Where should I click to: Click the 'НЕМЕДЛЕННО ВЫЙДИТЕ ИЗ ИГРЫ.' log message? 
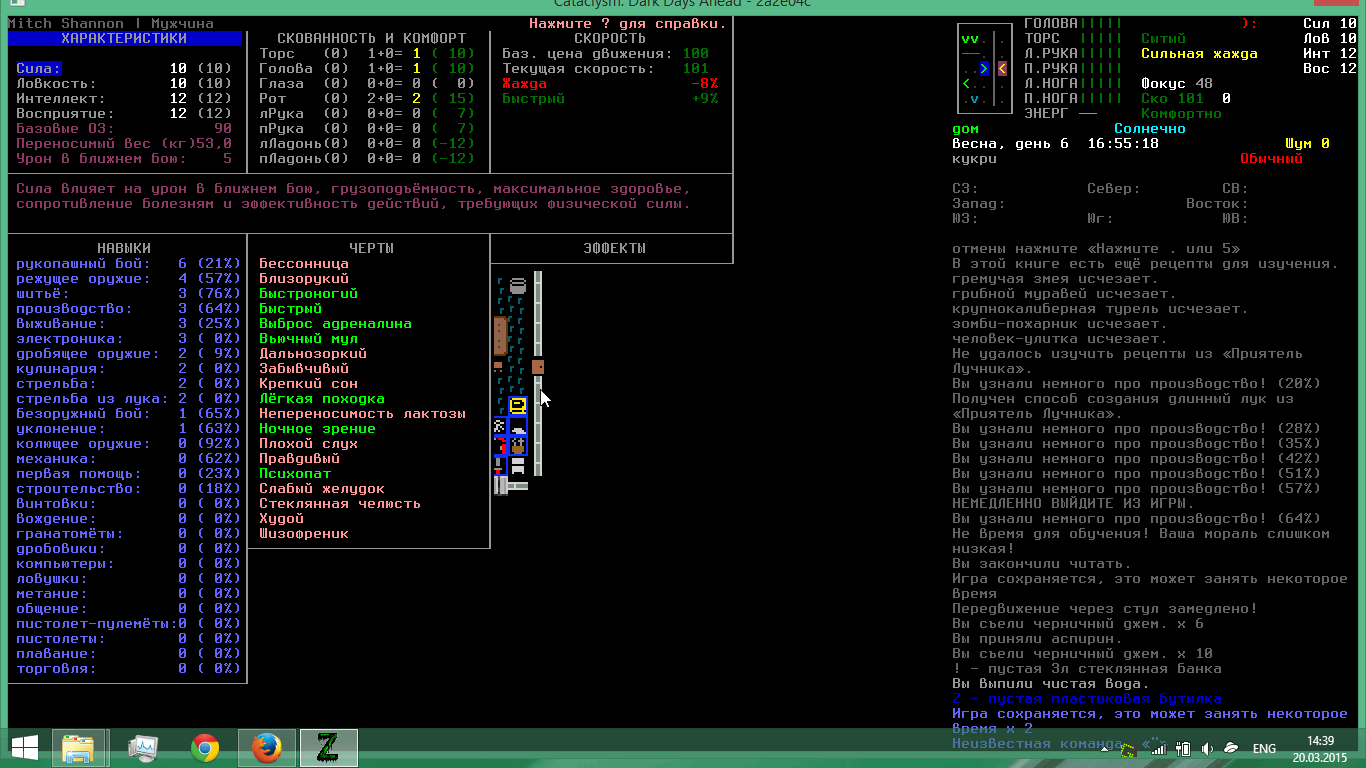[1073, 504]
